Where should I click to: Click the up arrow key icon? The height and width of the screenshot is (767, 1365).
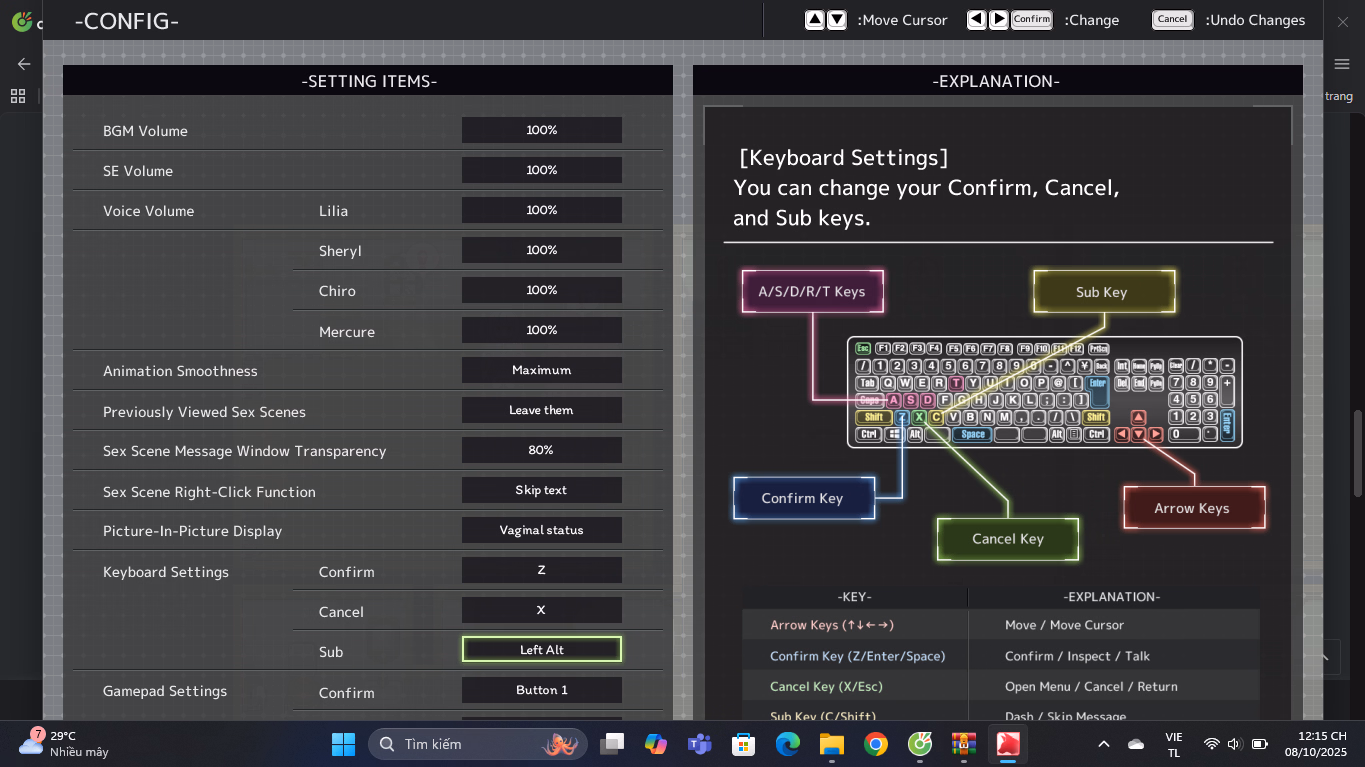pyautogui.click(x=815, y=20)
